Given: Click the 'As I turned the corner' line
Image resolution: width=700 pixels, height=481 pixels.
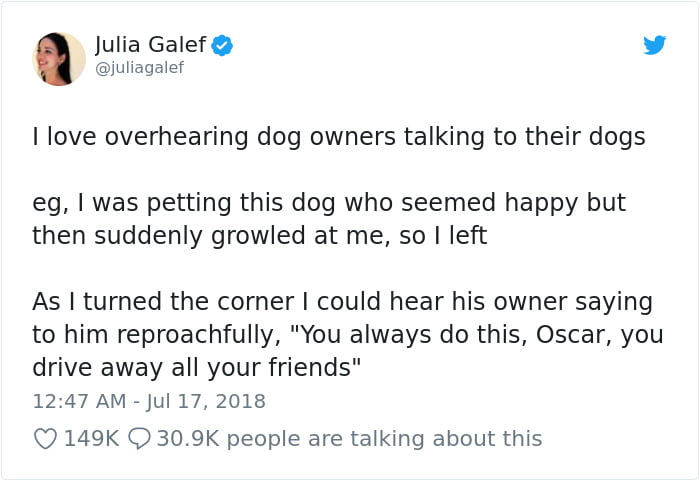Looking at the screenshot, I should click(342, 302).
